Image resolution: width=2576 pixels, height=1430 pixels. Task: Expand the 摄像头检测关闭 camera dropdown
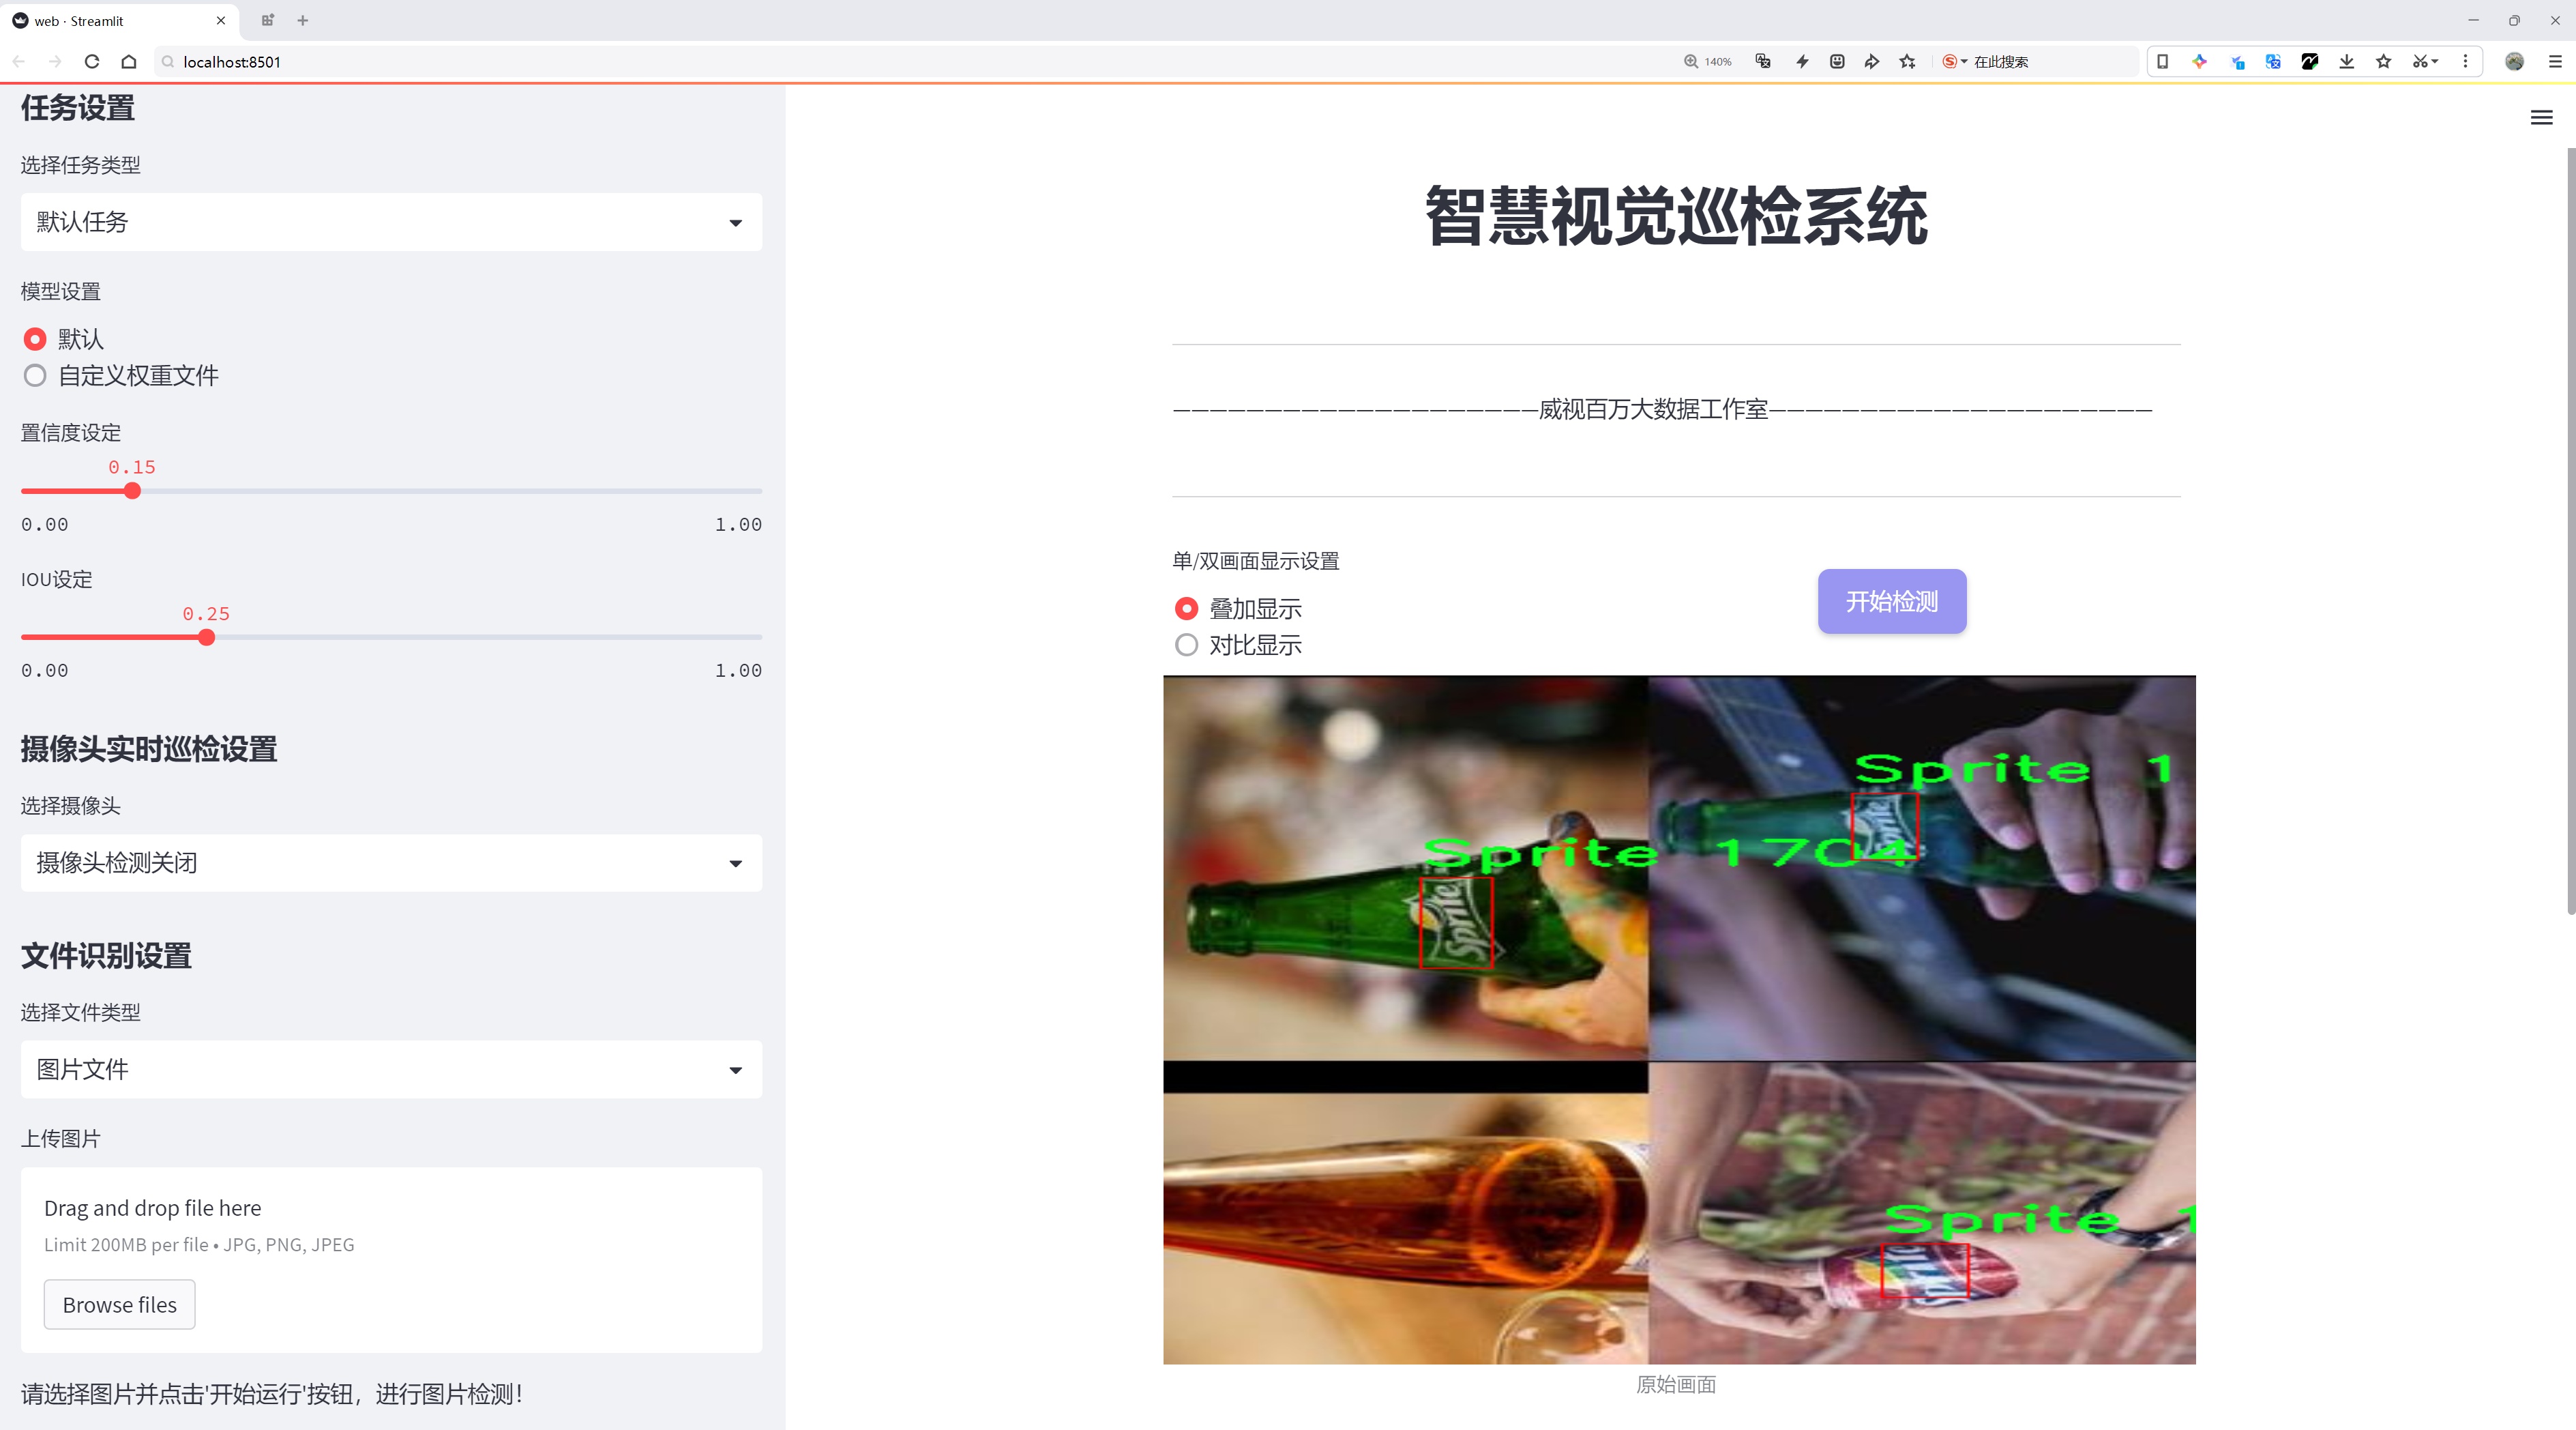391,862
